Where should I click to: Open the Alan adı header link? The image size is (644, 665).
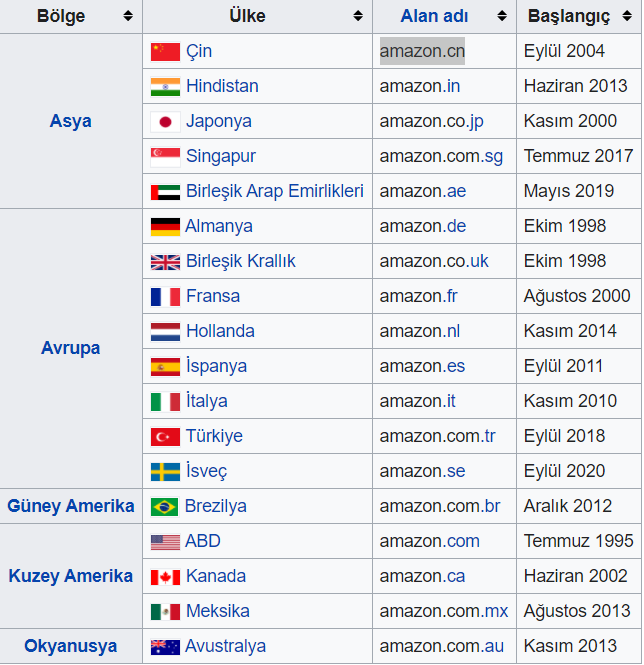434,16
